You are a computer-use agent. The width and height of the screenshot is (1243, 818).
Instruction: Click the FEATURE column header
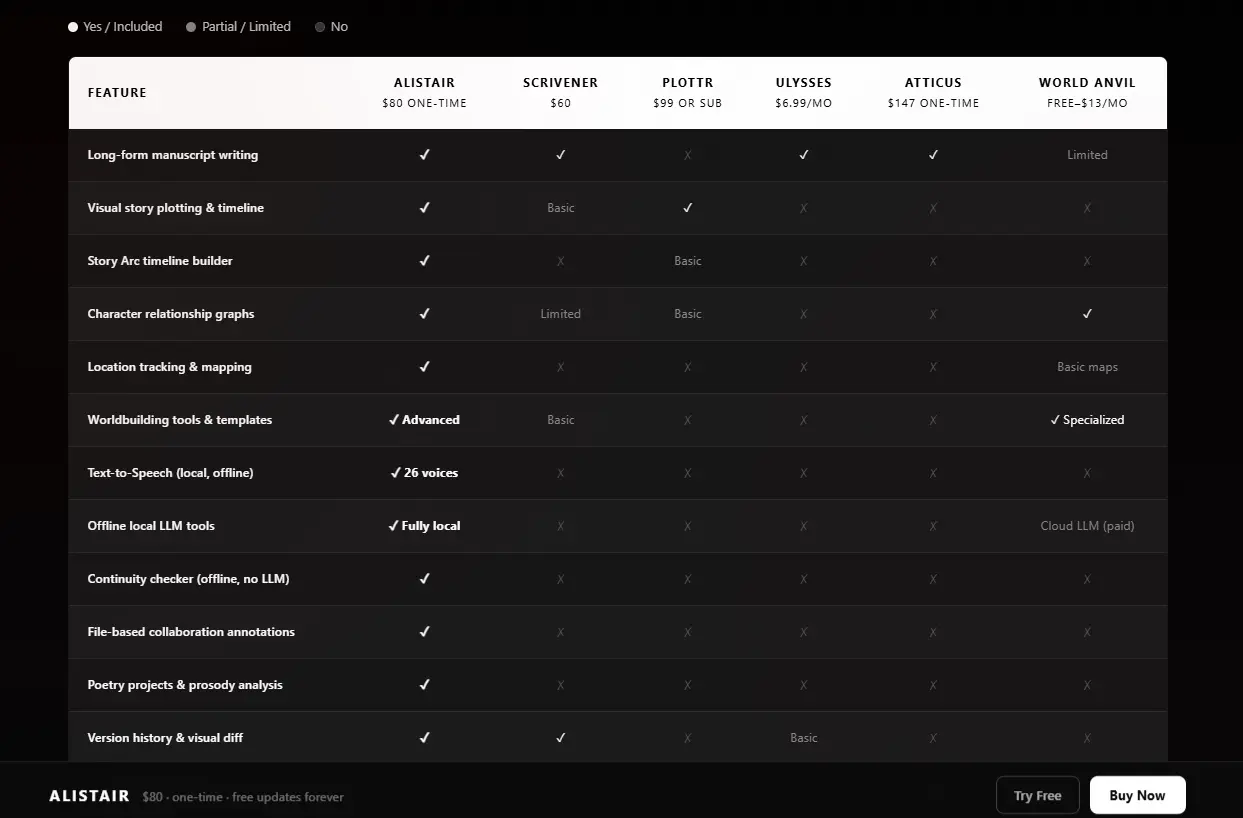[x=117, y=93]
